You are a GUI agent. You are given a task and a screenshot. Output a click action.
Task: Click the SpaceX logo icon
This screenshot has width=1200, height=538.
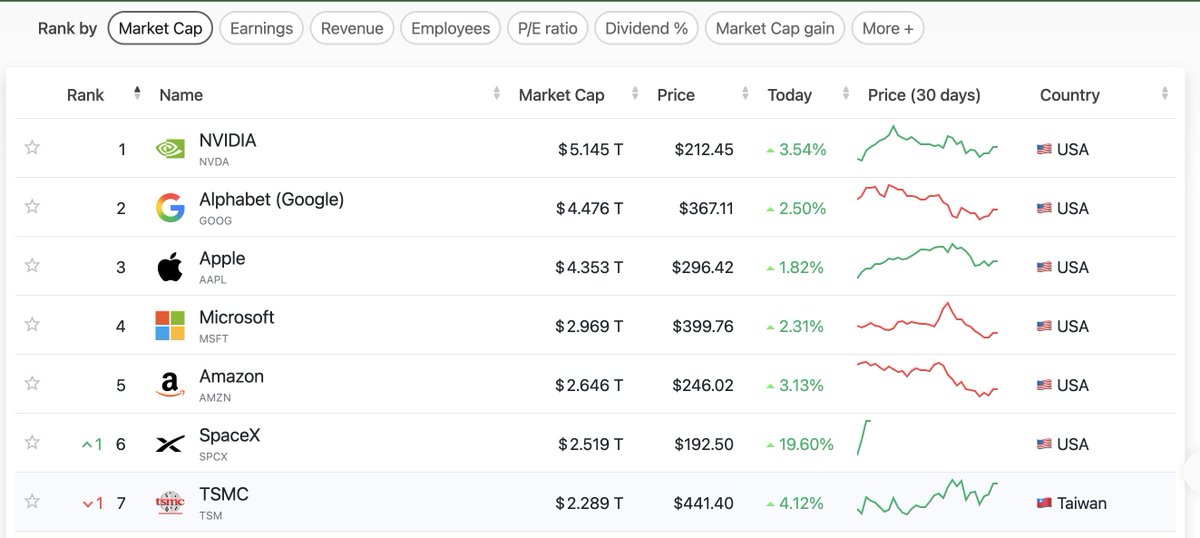click(170, 444)
